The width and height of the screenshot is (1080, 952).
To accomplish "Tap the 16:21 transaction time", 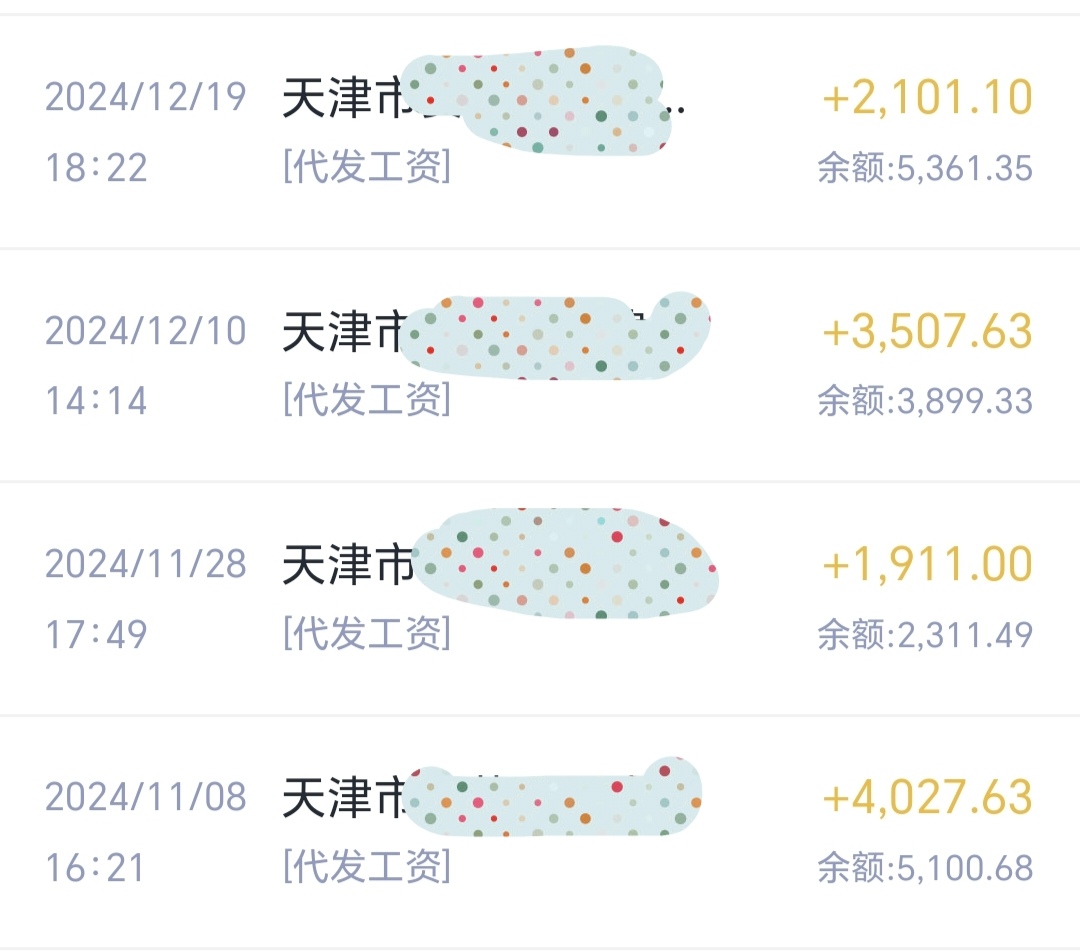I will tap(95, 868).
